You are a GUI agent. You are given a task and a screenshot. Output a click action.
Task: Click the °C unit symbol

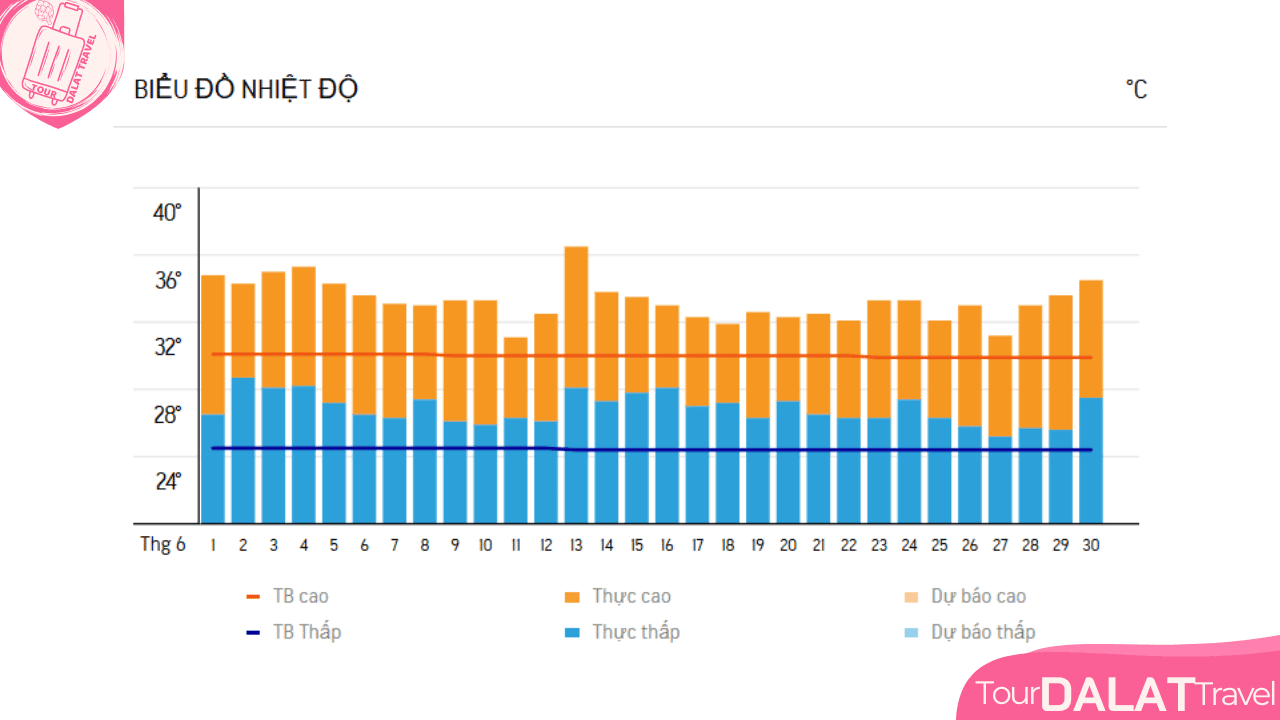tap(1136, 90)
